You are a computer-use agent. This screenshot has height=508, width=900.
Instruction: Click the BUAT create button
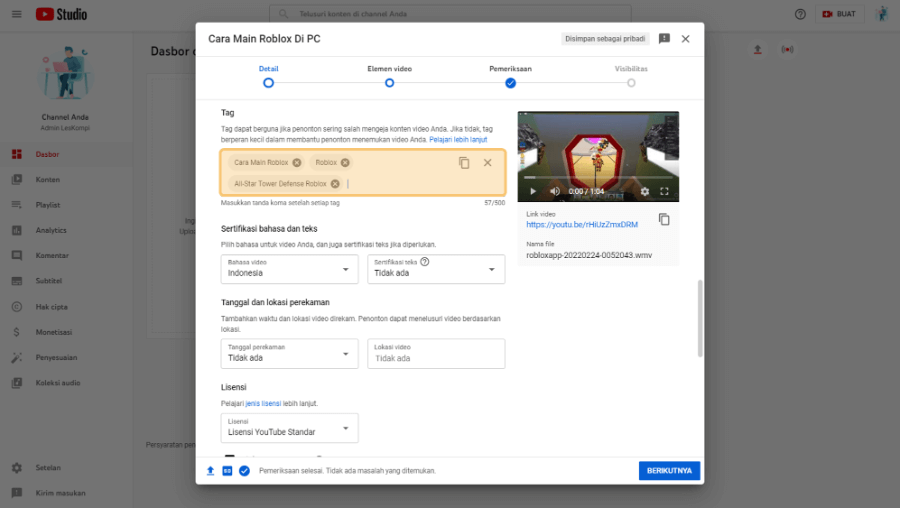point(839,14)
